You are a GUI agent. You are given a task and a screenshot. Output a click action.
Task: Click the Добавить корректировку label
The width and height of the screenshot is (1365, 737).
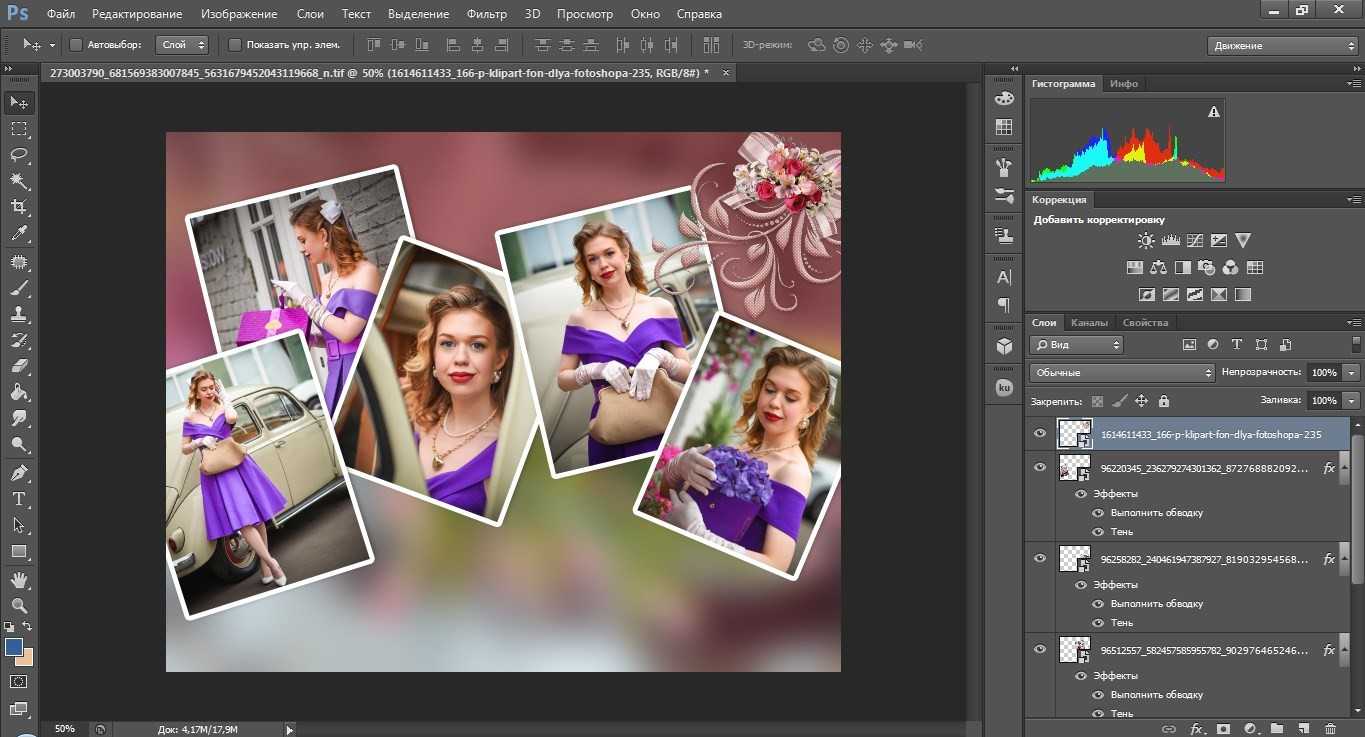[x=1098, y=220]
